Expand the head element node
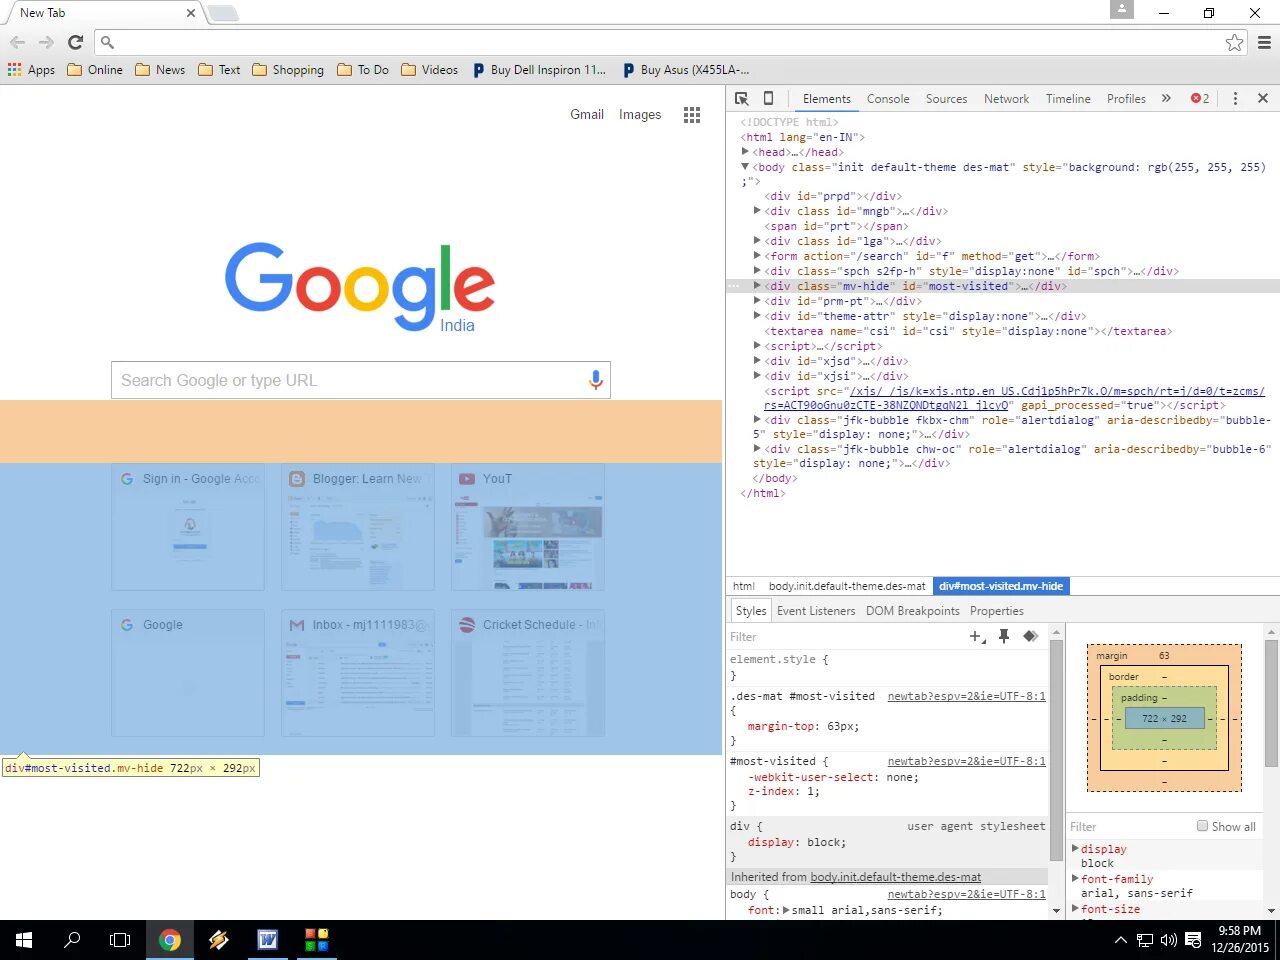Viewport: 1280px width, 960px height. pos(745,151)
